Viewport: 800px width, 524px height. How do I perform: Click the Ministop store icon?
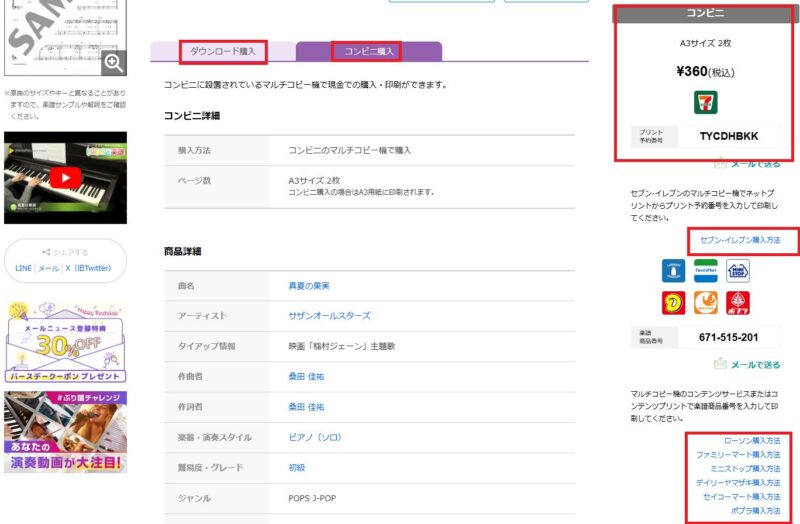(x=737, y=270)
